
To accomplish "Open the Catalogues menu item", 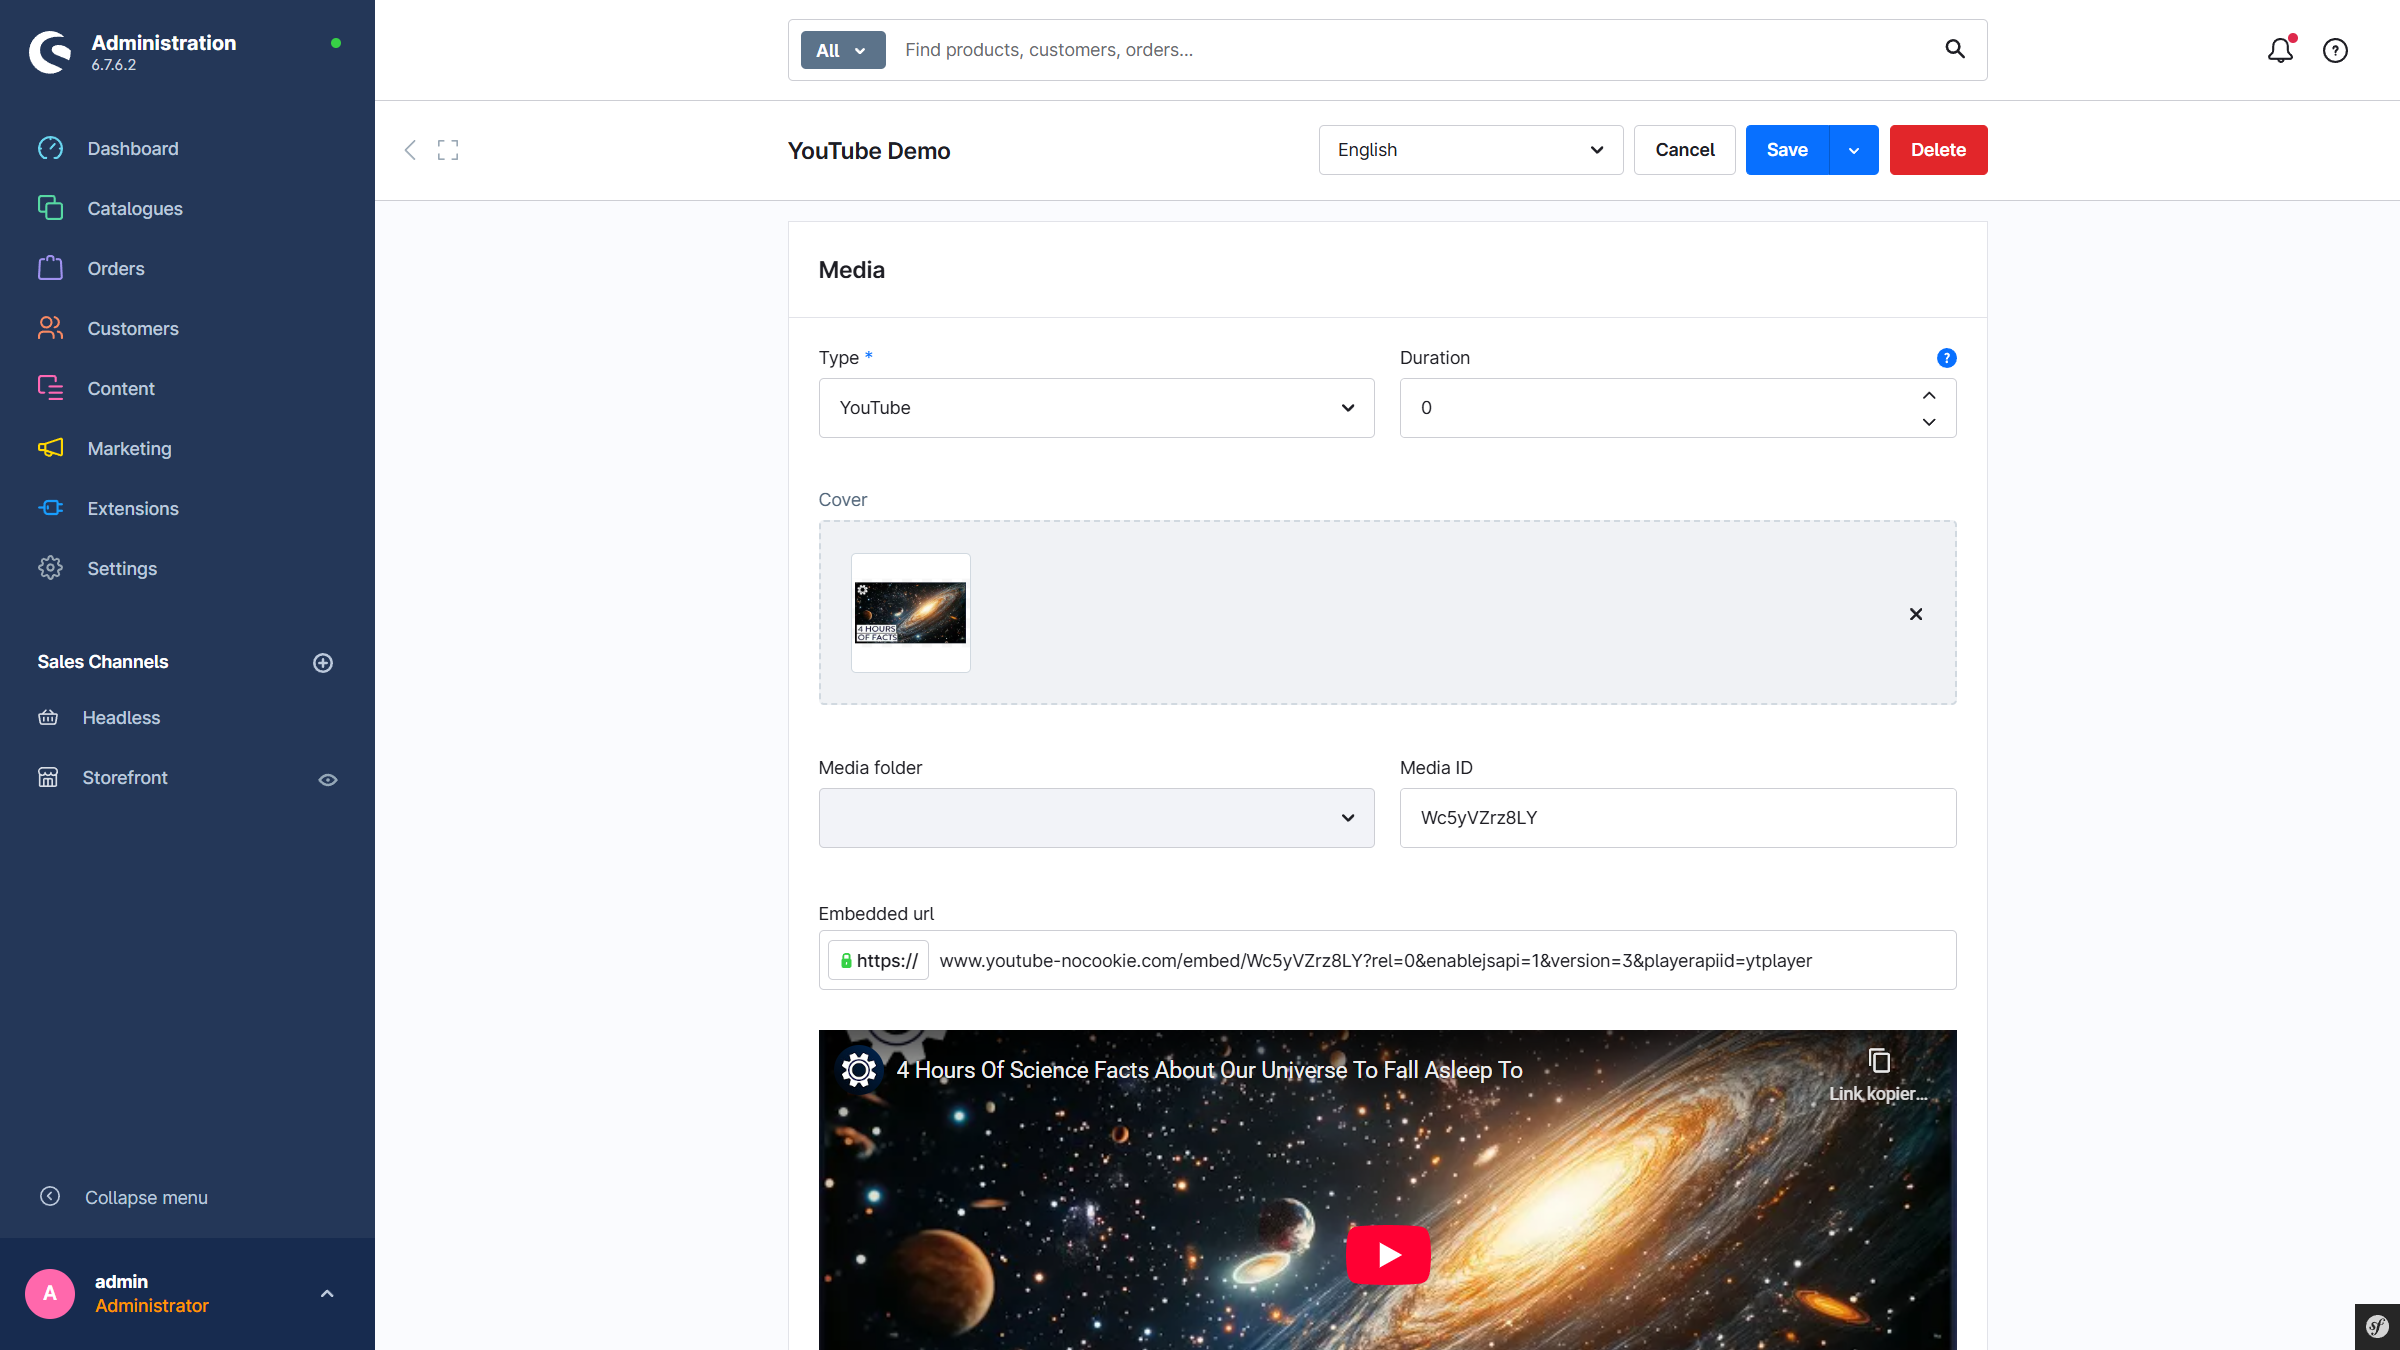I will (x=134, y=209).
